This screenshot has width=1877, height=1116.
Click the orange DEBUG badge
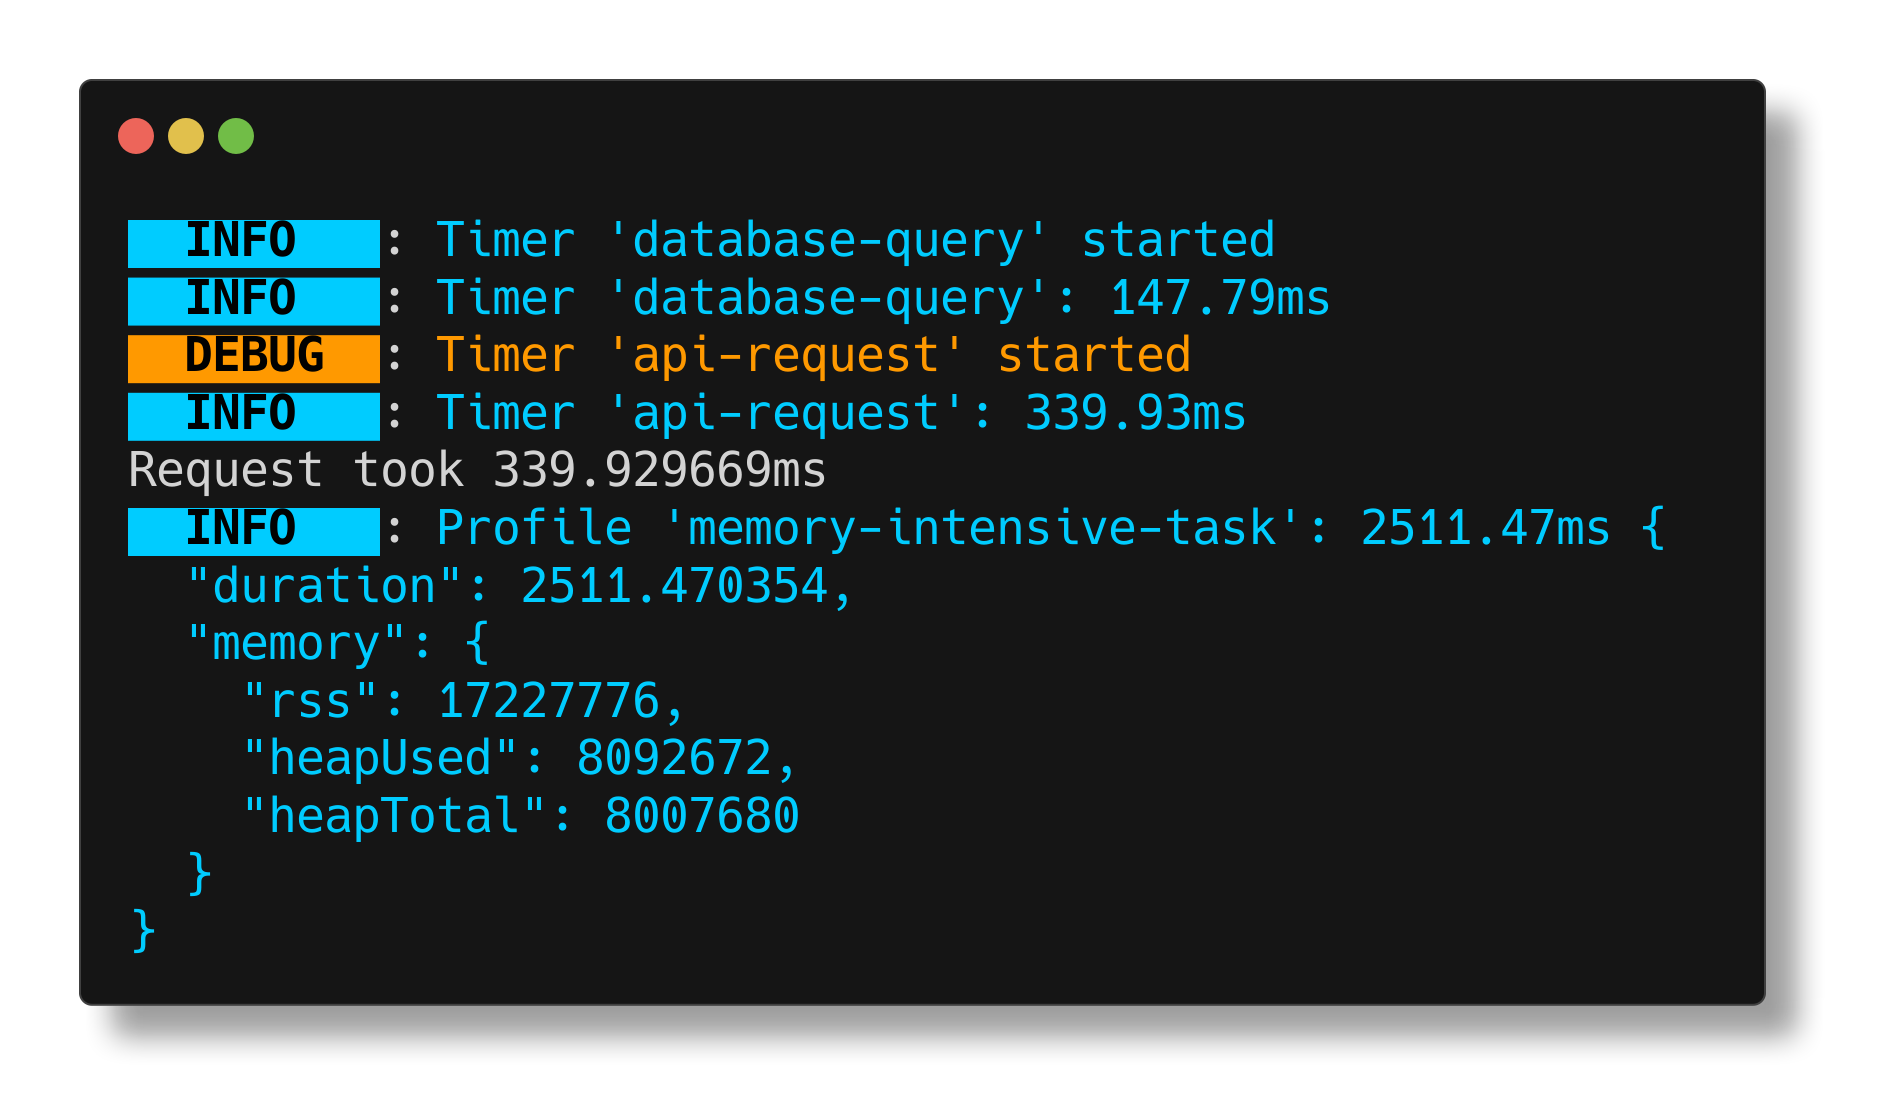tap(251, 356)
